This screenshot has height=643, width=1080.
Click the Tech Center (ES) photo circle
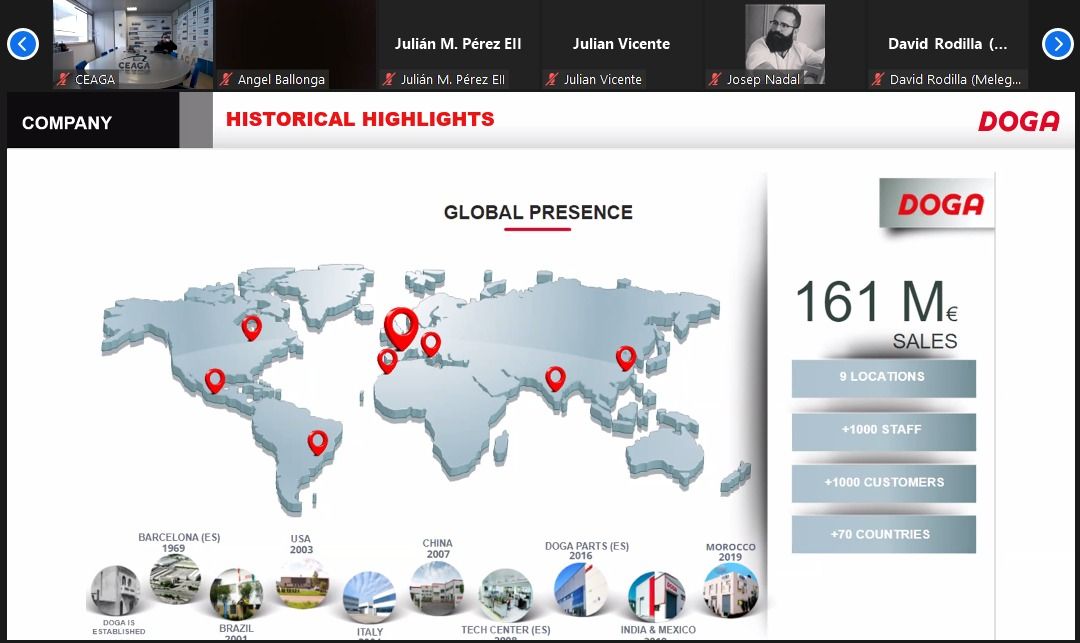coord(506,595)
